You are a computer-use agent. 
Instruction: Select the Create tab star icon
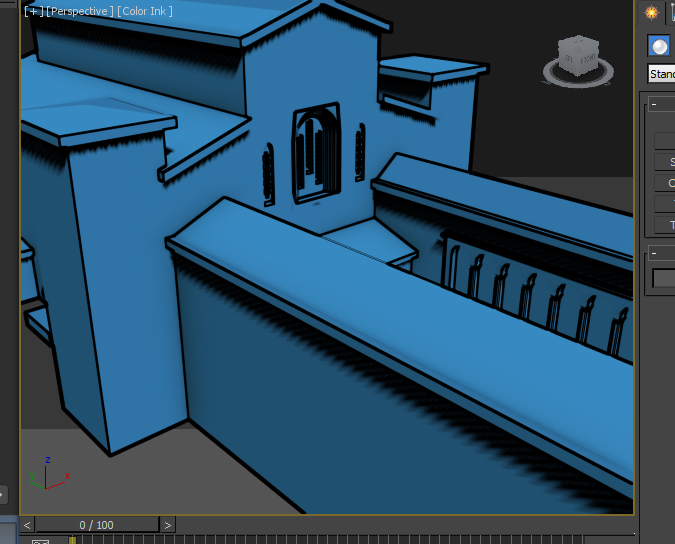[x=652, y=13]
